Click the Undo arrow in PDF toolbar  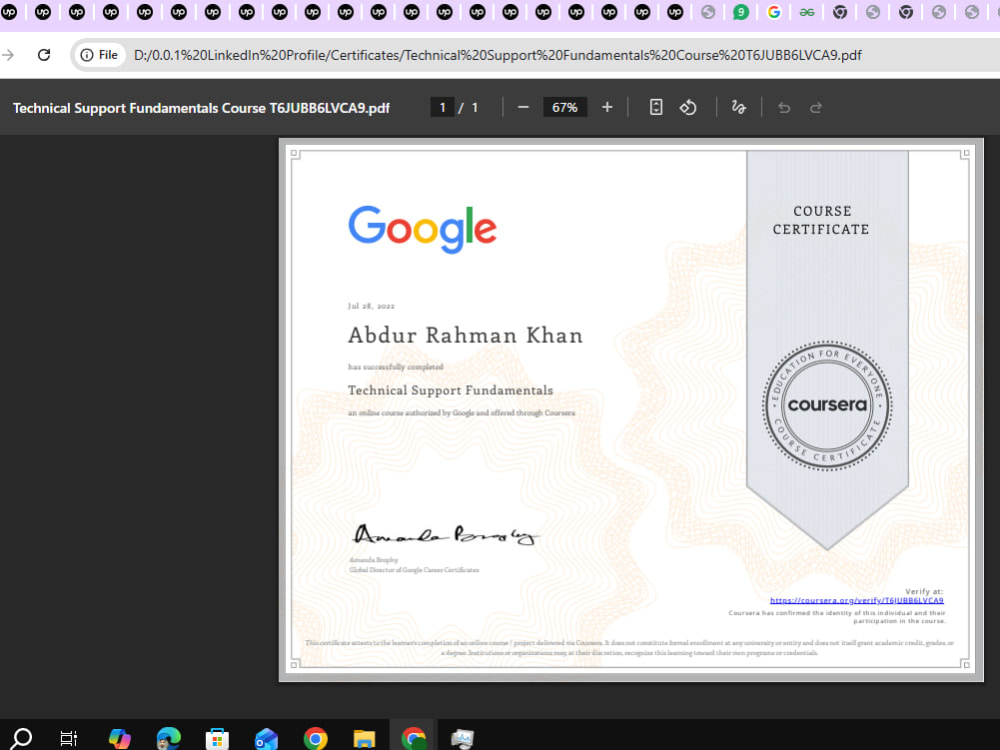coord(784,108)
